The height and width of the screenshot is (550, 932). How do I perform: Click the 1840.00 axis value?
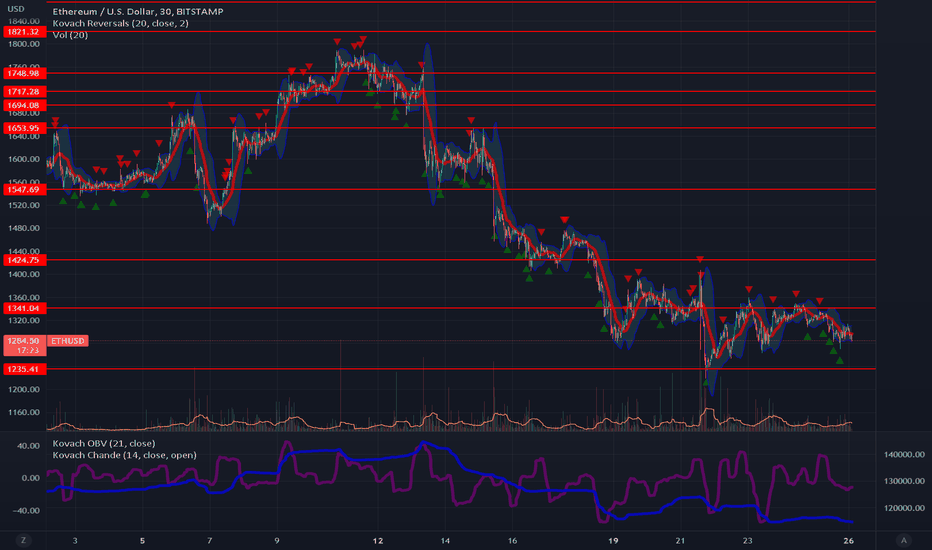click(x=24, y=21)
